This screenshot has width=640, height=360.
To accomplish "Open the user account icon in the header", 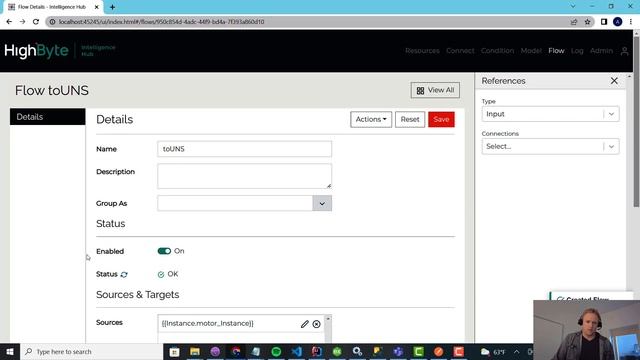I will tap(624, 51).
